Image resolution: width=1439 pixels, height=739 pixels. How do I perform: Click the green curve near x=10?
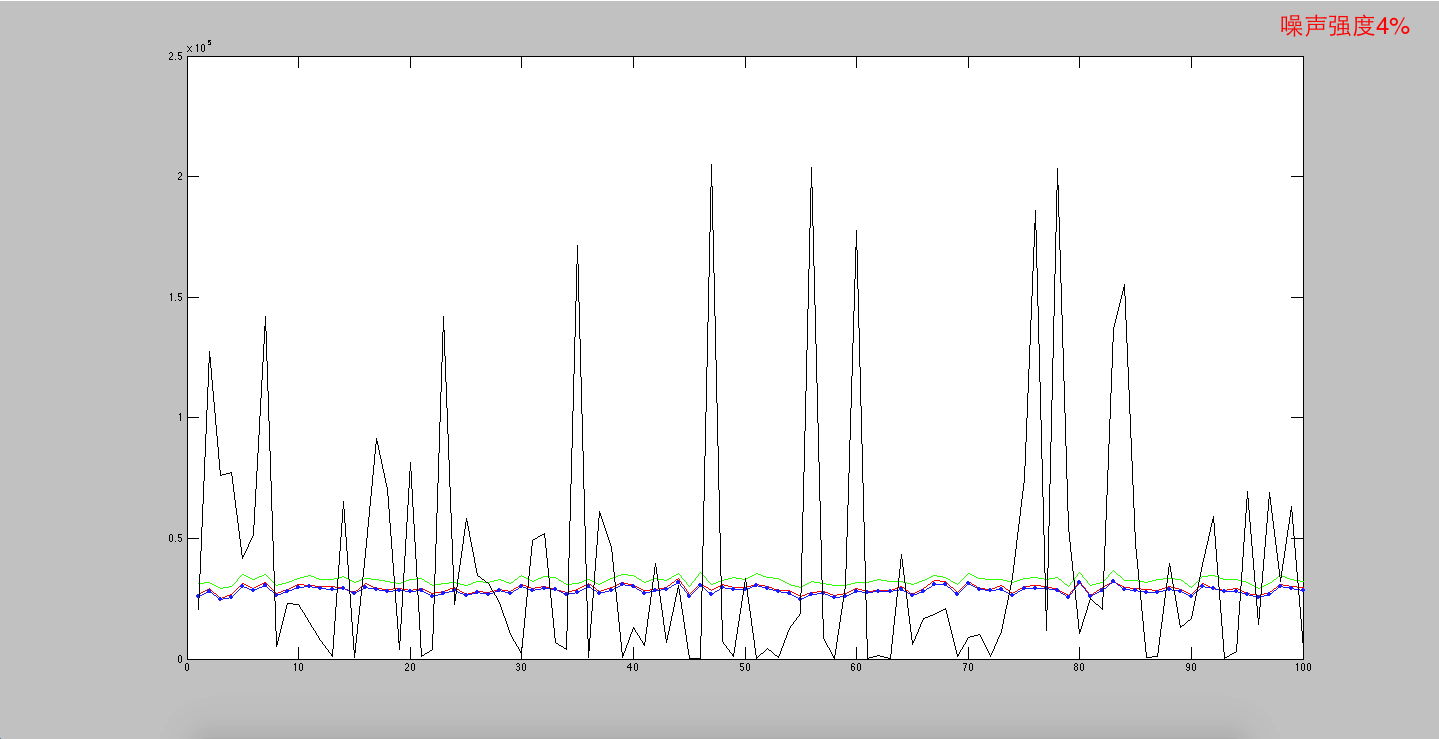click(x=298, y=578)
